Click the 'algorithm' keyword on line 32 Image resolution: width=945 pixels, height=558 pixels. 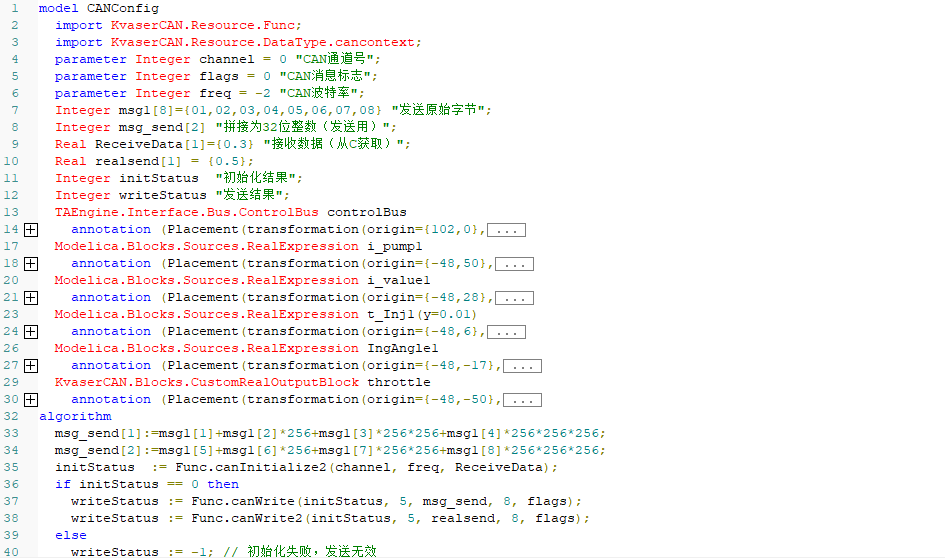pyautogui.click(x=75, y=416)
